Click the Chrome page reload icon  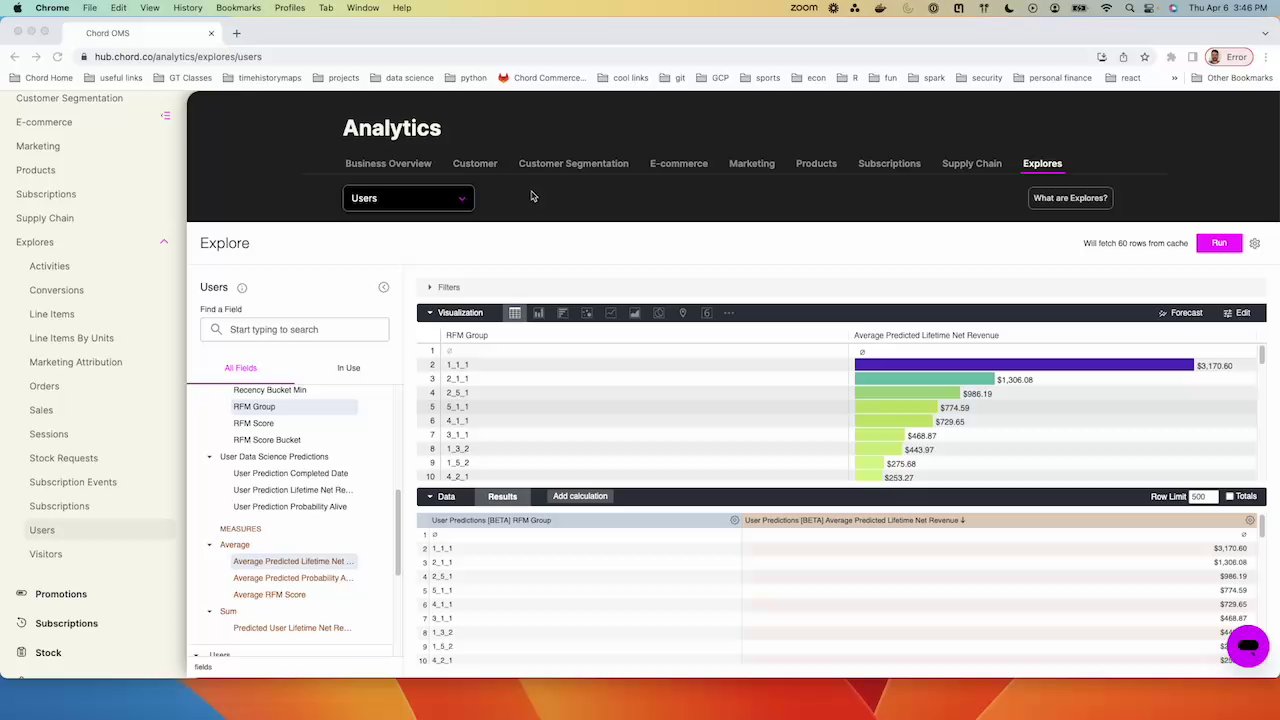(57, 57)
